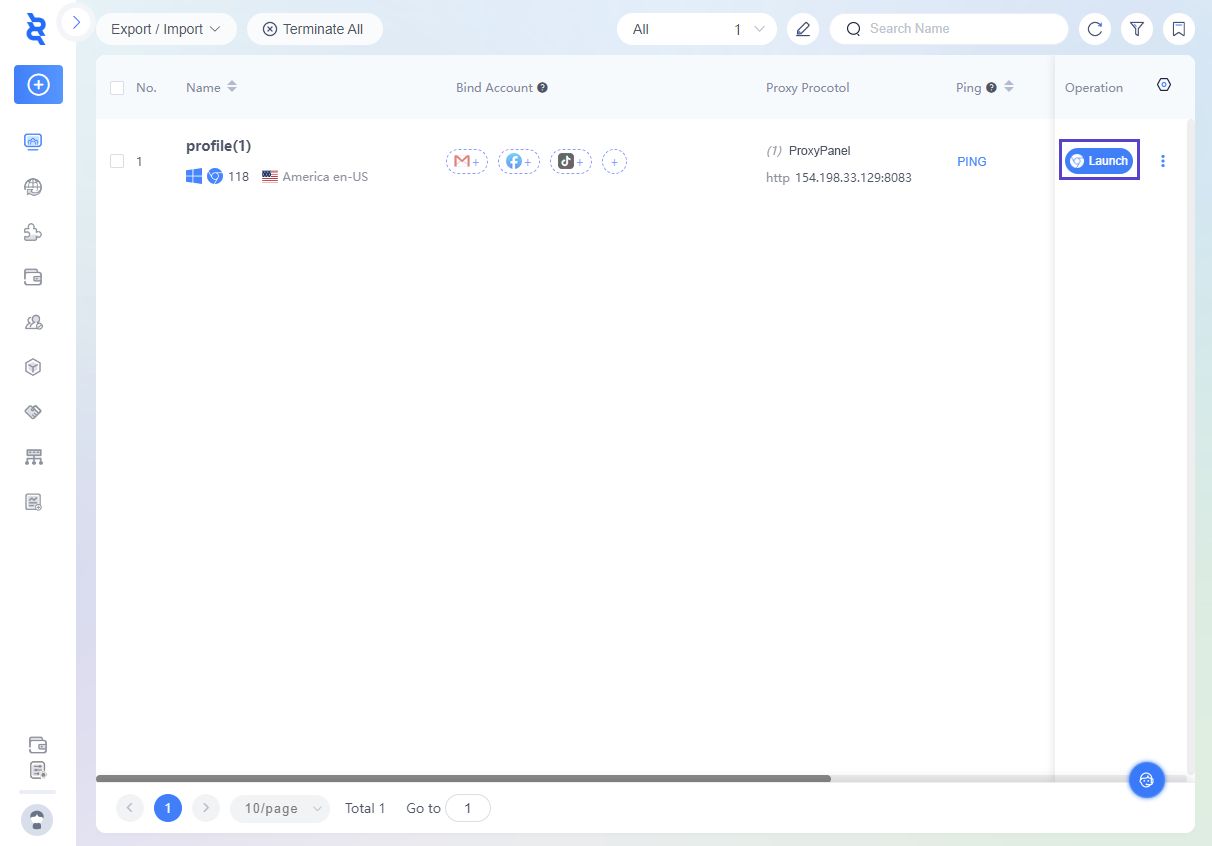Check the checkbox for profile row 1

(x=117, y=161)
